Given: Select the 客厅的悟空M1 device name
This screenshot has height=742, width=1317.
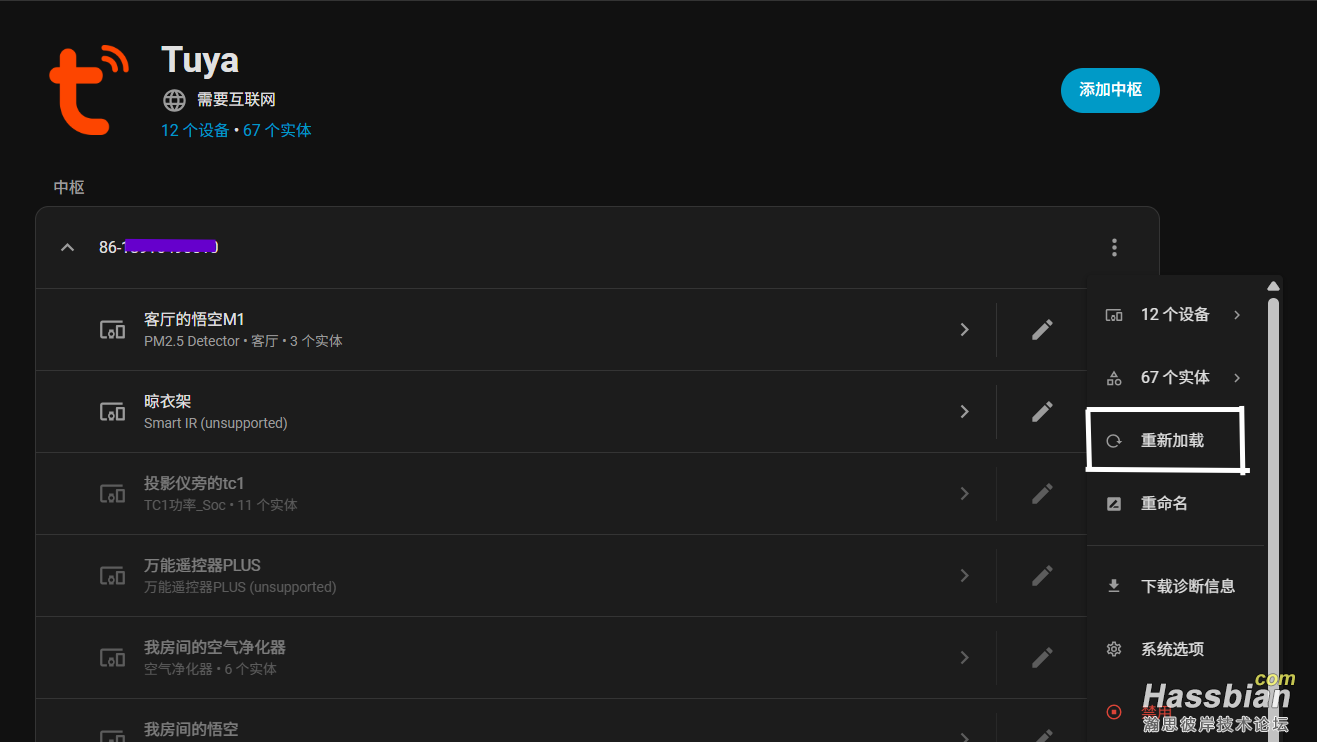Looking at the screenshot, I should [194, 319].
